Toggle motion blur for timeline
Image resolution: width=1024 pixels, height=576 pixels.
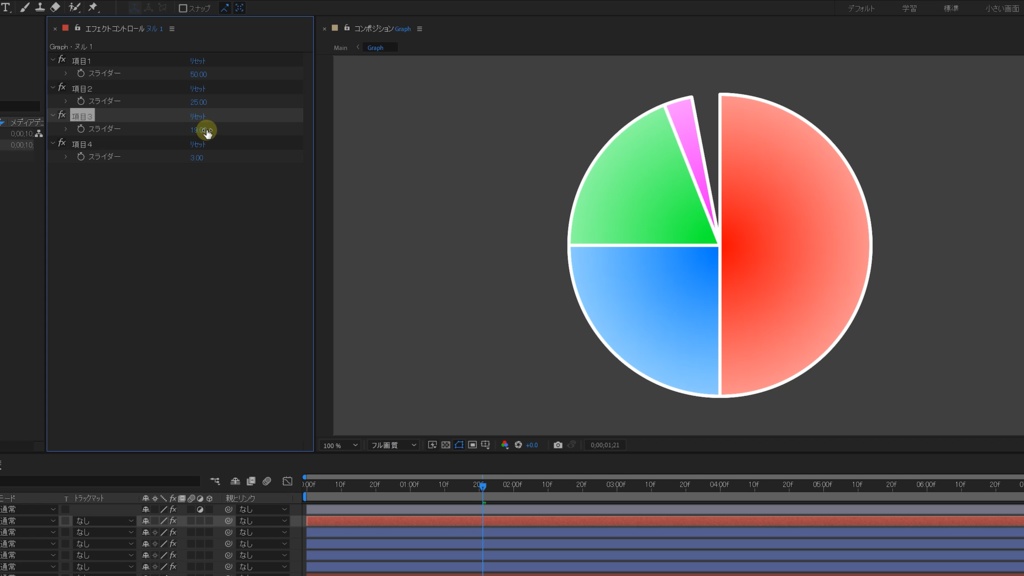point(266,481)
